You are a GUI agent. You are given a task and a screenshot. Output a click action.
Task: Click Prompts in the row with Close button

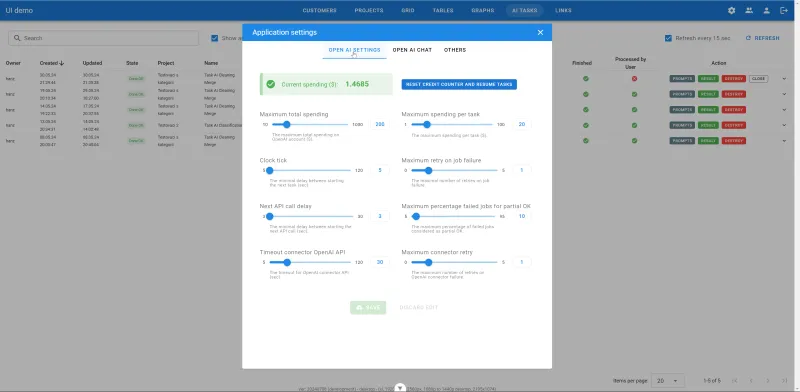click(x=682, y=79)
